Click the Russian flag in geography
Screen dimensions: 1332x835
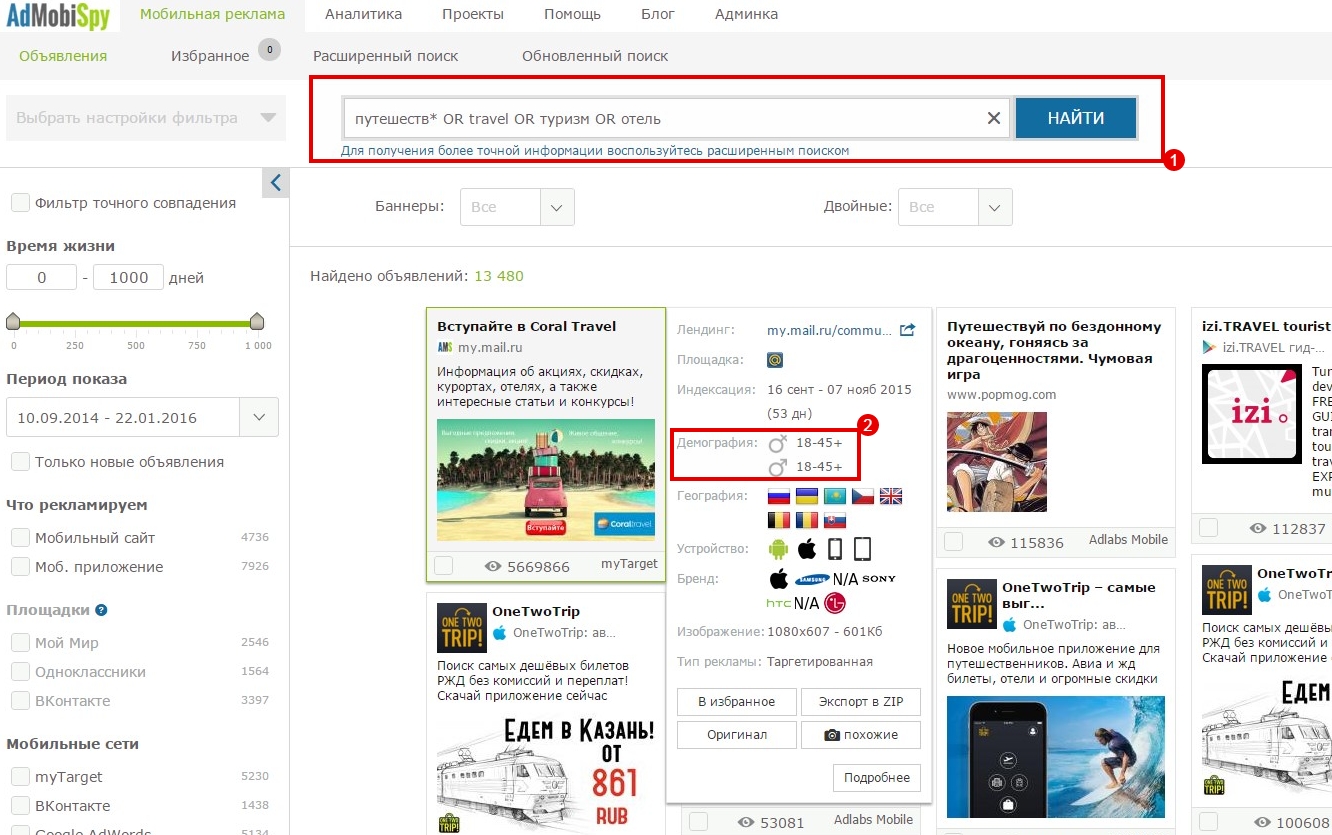778,496
